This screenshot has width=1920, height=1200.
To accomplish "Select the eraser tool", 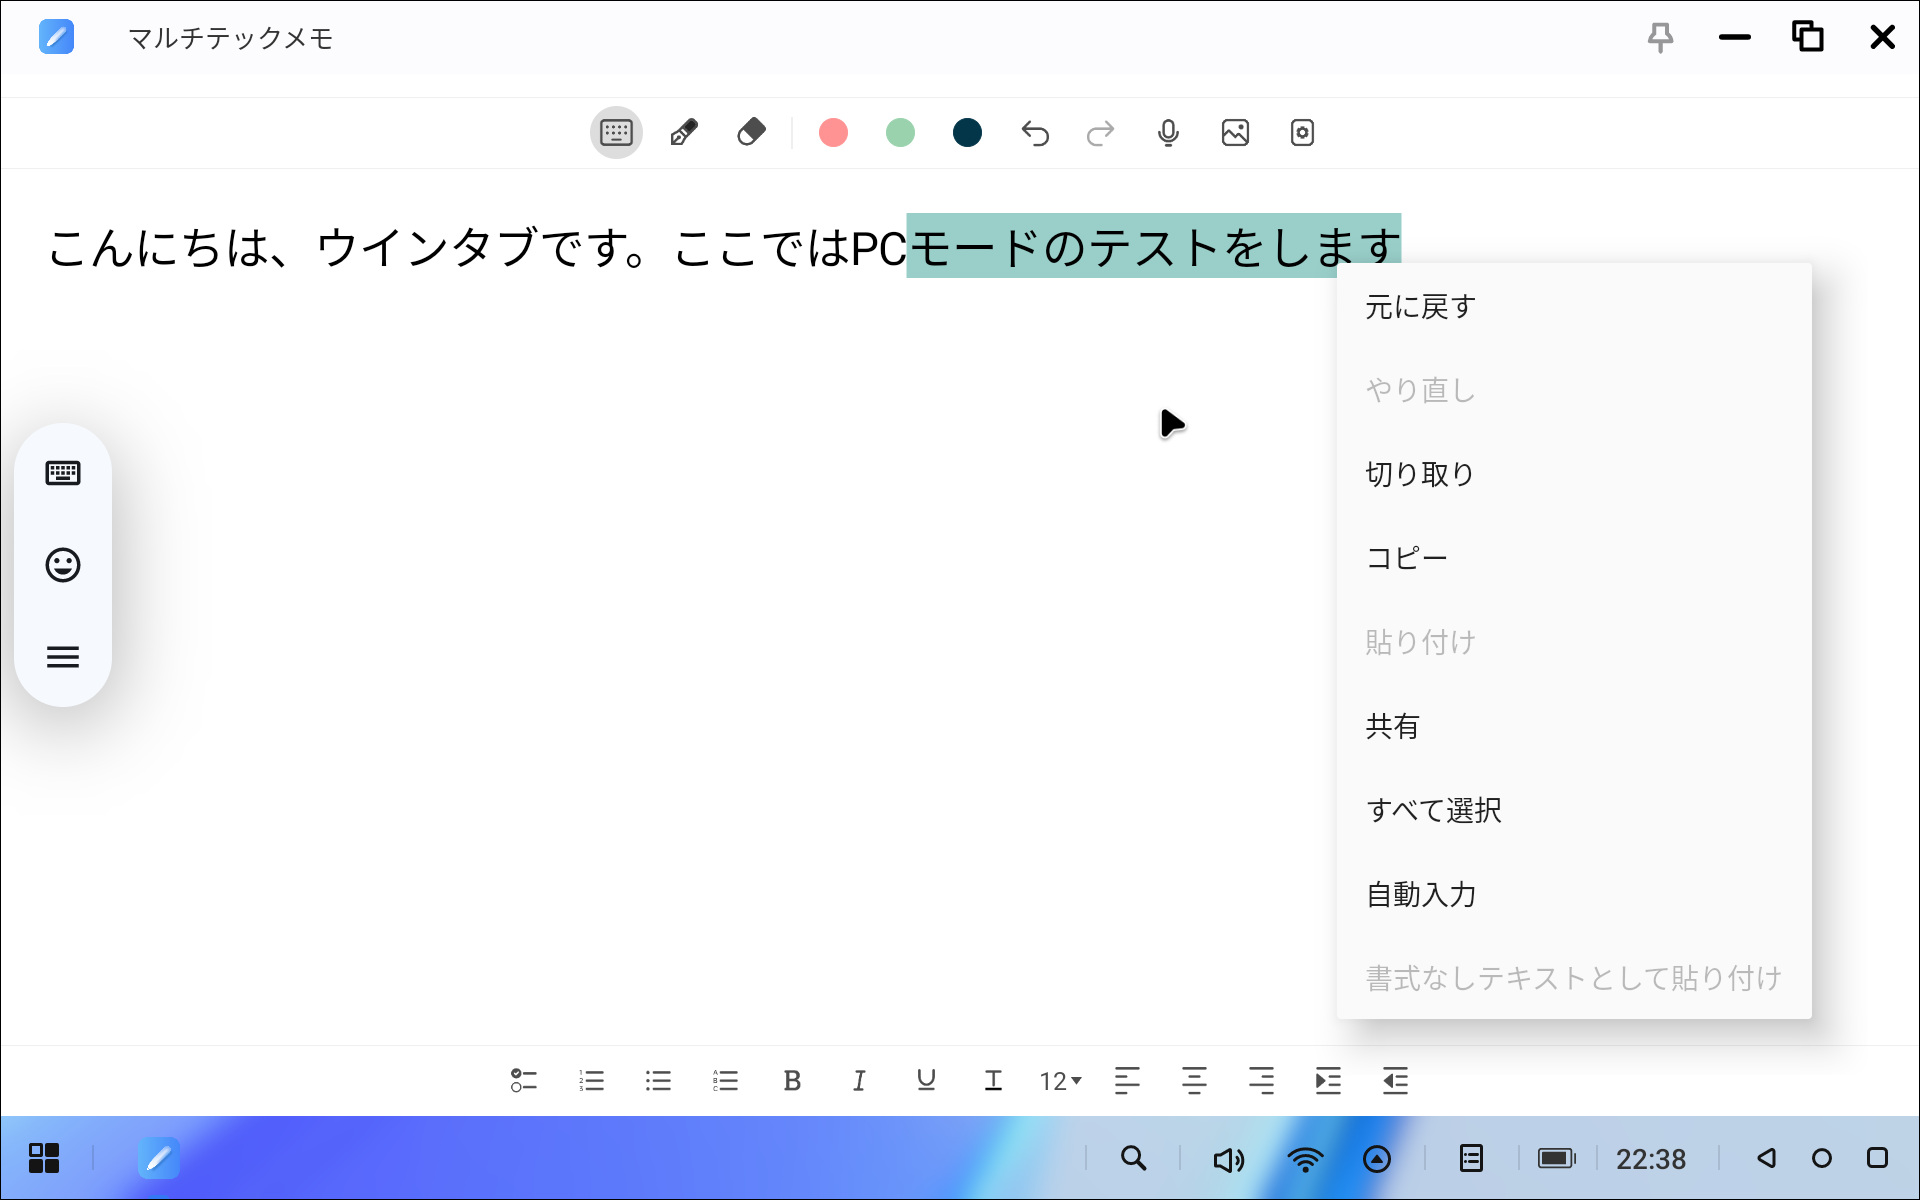I will coord(751,133).
